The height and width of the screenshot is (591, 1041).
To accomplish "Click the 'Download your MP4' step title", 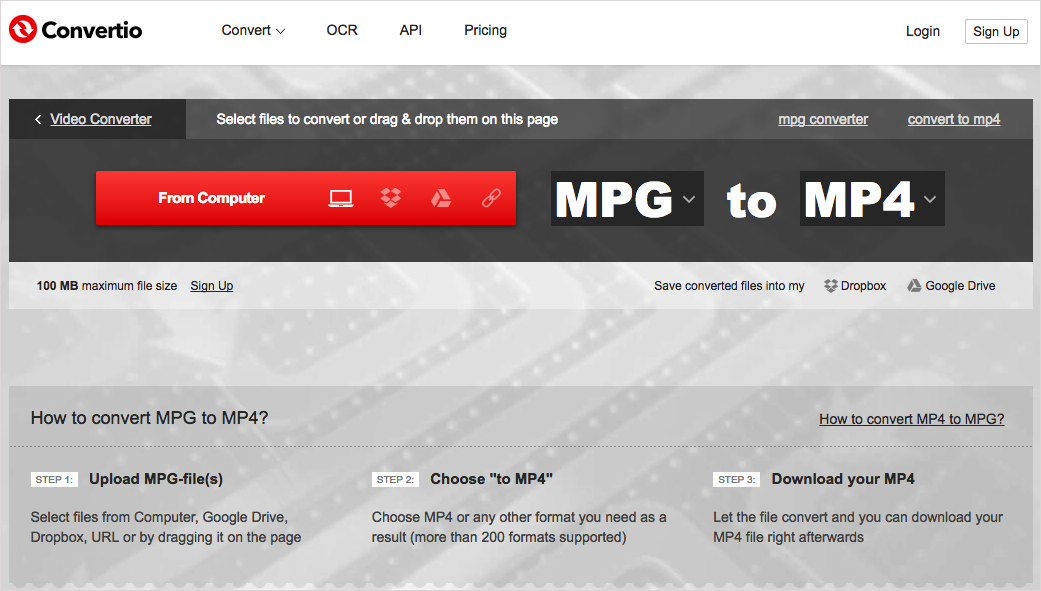I will point(843,479).
